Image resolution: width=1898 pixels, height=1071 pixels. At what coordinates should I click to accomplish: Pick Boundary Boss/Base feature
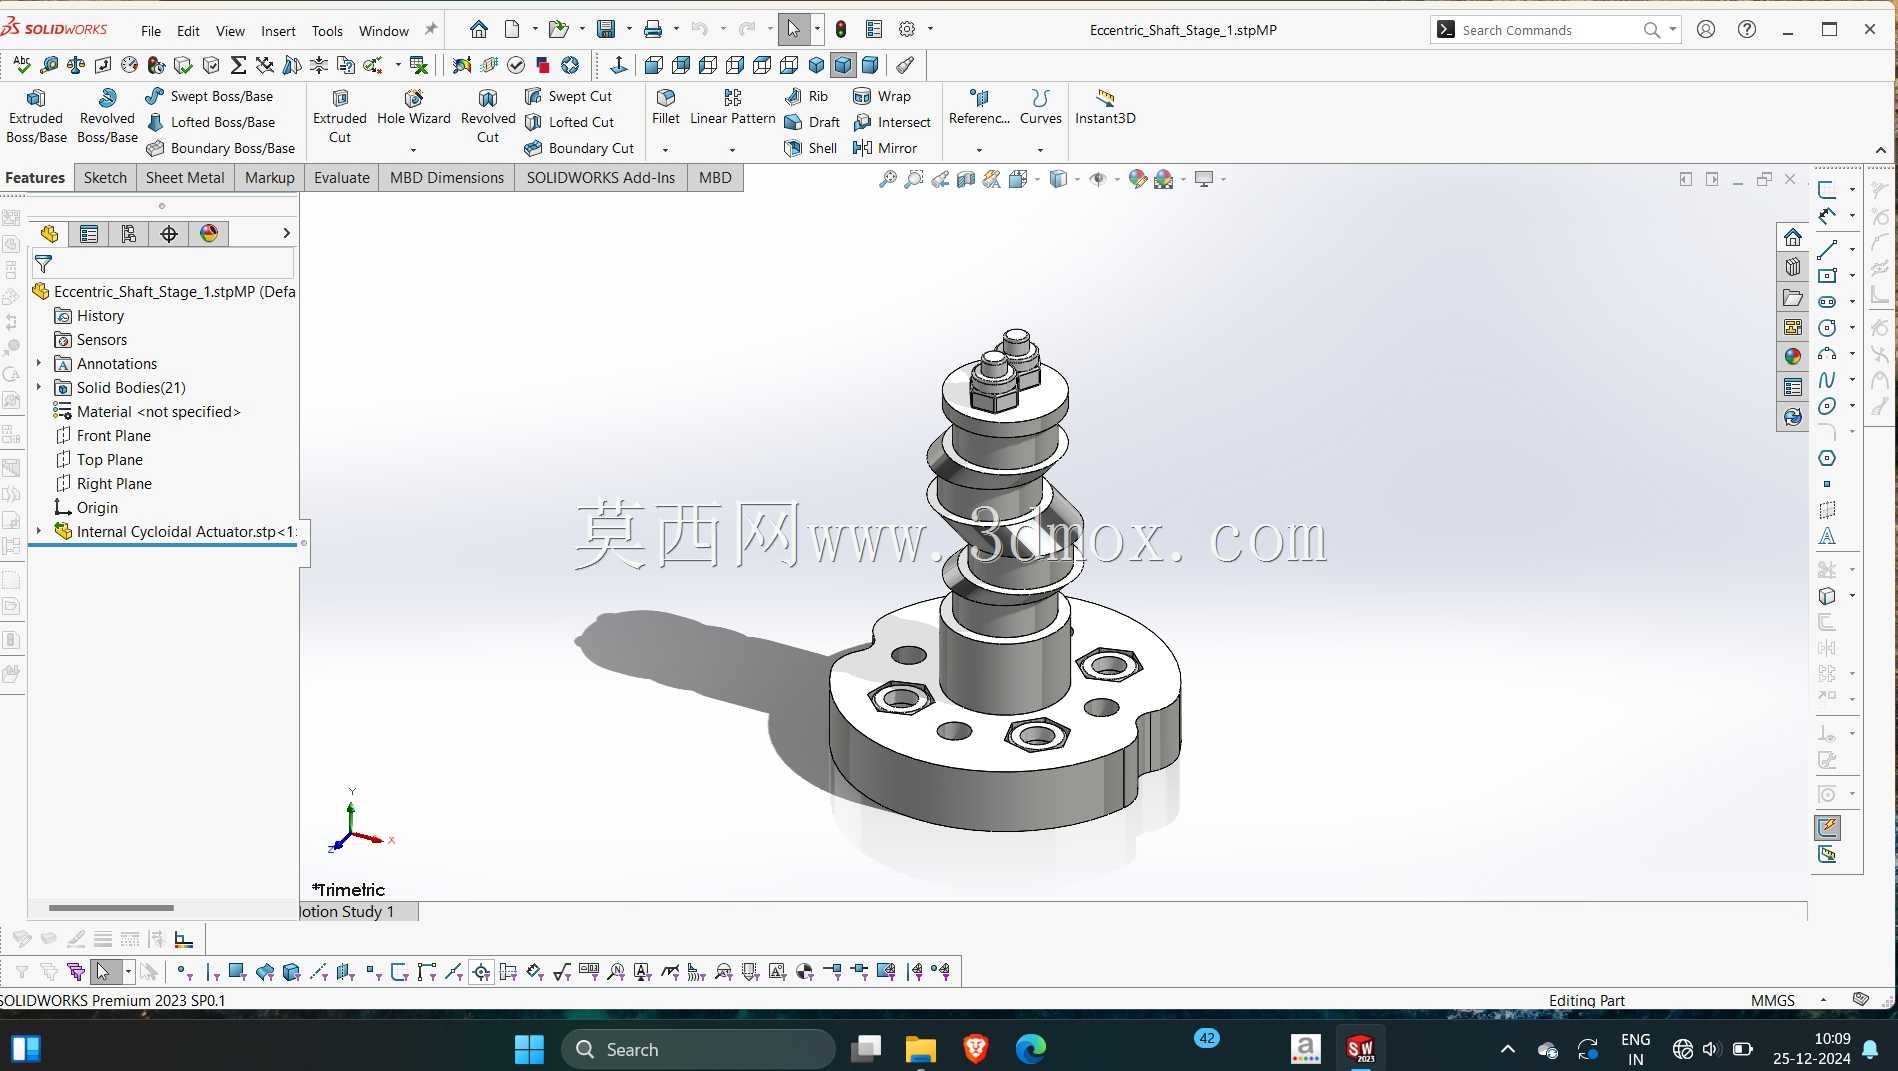tap(220, 148)
